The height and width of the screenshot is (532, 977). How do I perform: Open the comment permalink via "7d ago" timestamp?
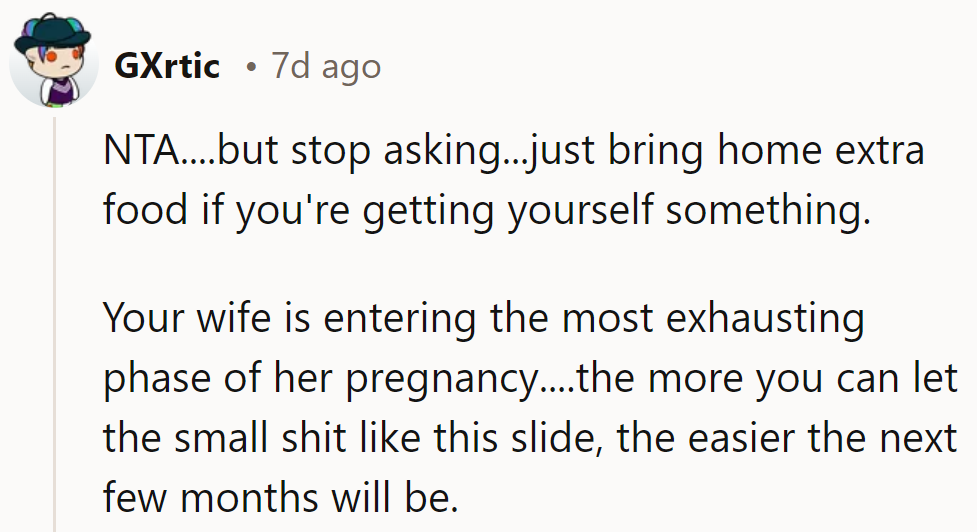326,66
